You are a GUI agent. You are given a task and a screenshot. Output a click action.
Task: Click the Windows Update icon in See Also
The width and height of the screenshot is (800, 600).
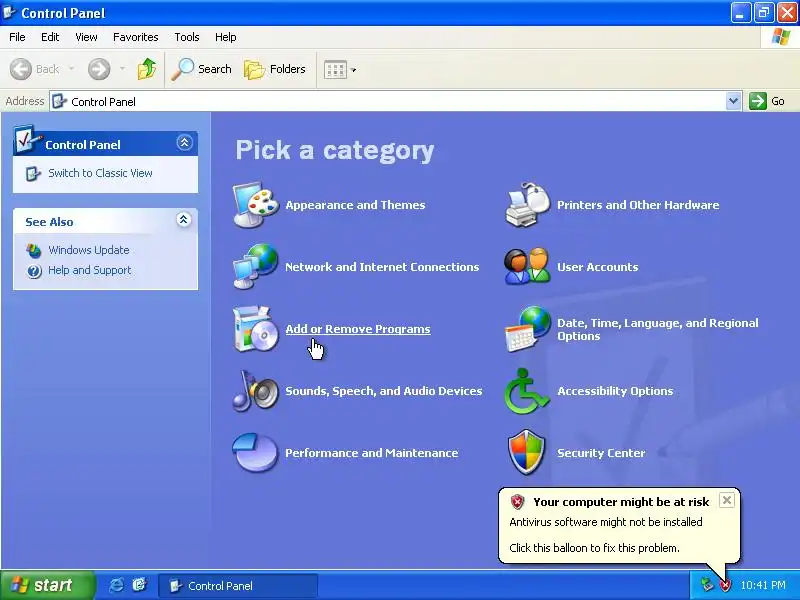click(34, 250)
